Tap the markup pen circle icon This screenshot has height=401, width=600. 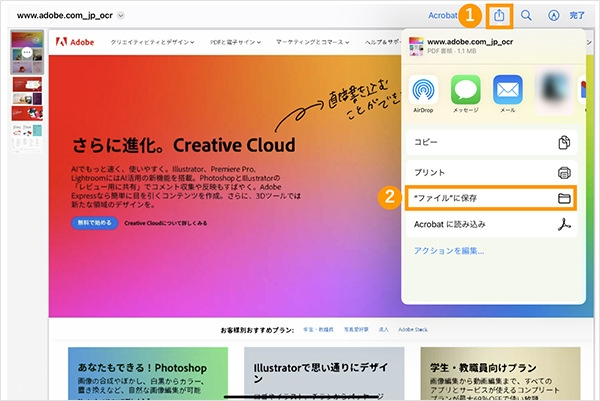click(x=553, y=16)
